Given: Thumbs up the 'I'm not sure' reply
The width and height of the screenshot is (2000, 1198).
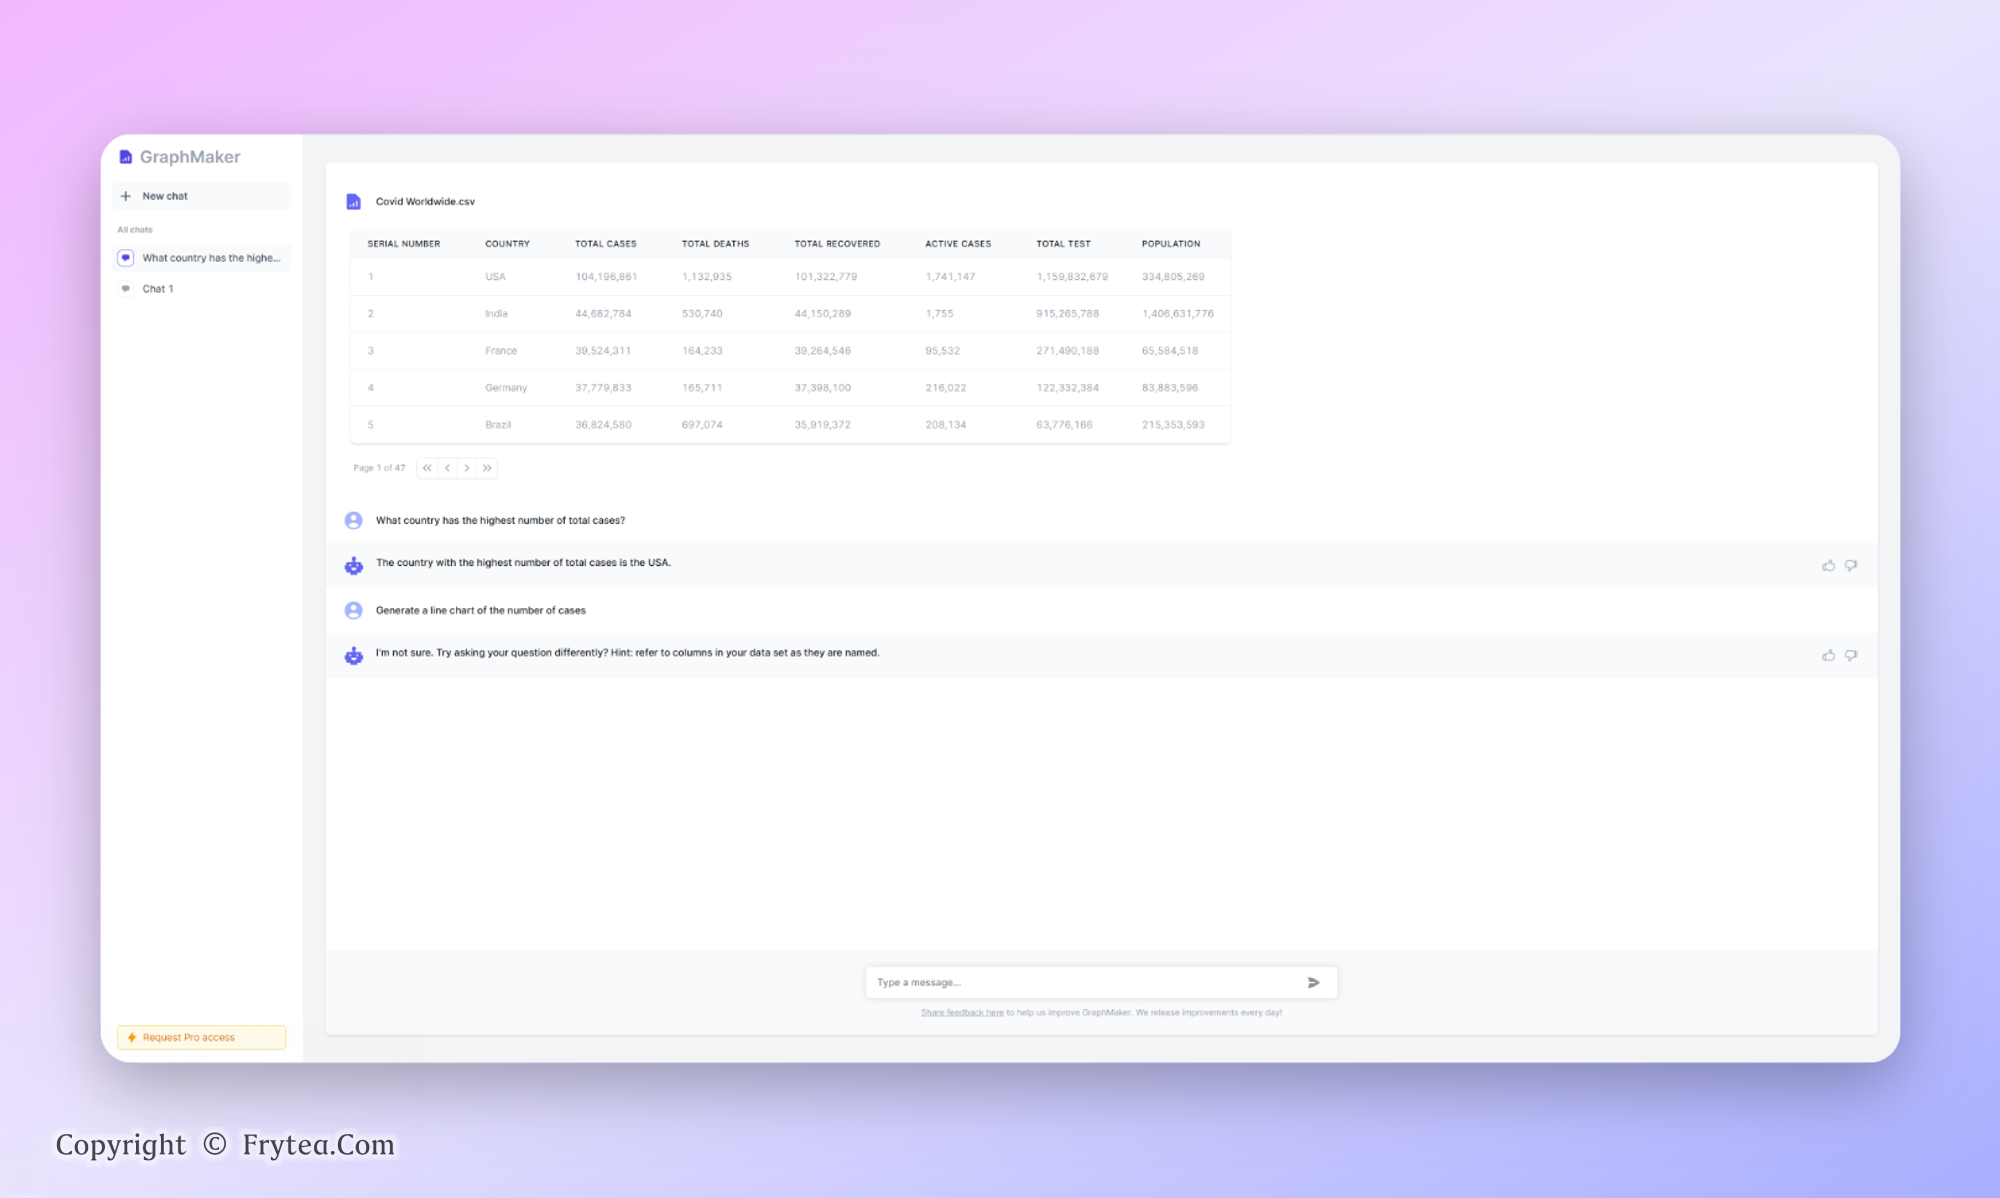Looking at the screenshot, I should (1828, 655).
